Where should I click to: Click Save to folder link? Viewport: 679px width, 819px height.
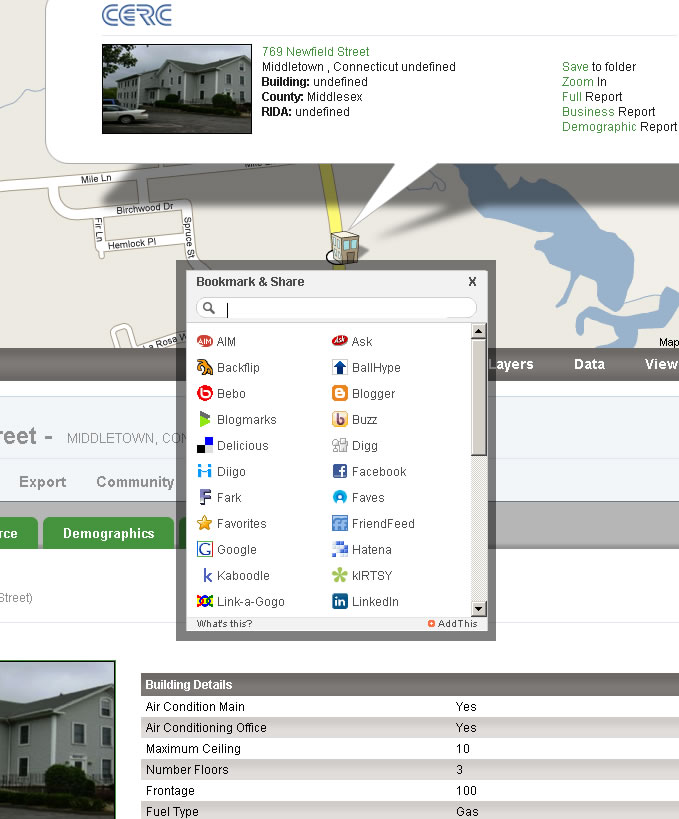599,67
